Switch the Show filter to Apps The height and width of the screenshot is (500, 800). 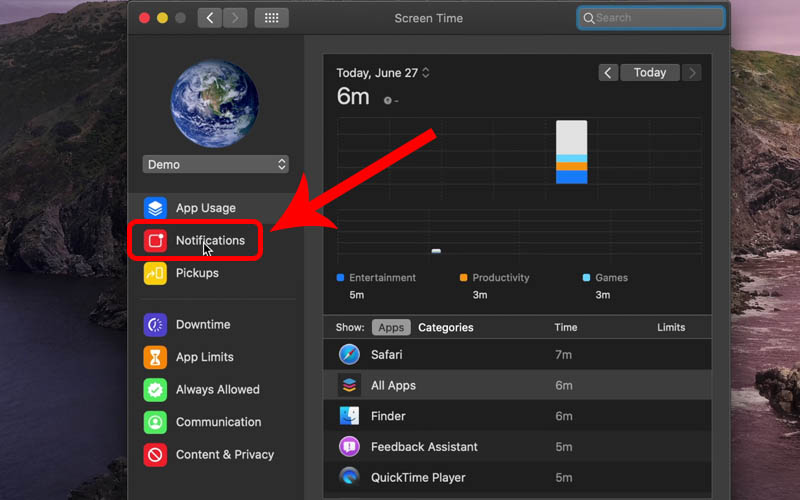pos(391,328)
